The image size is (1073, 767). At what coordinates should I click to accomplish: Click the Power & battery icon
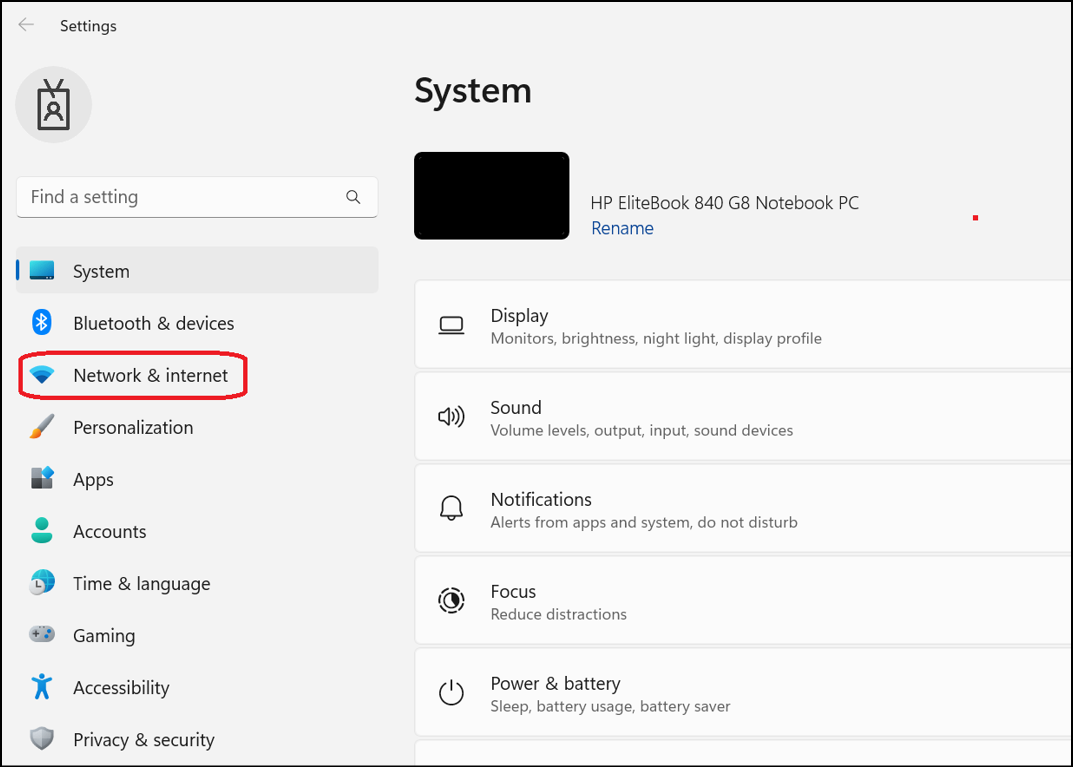451,692
